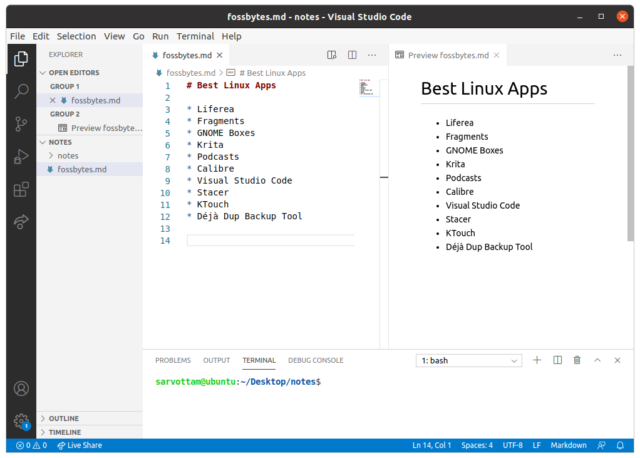Image resolution: width=640 pixels, height=458 pixels.
Task: Open the File menu
Action: click(x=18, y=36)
